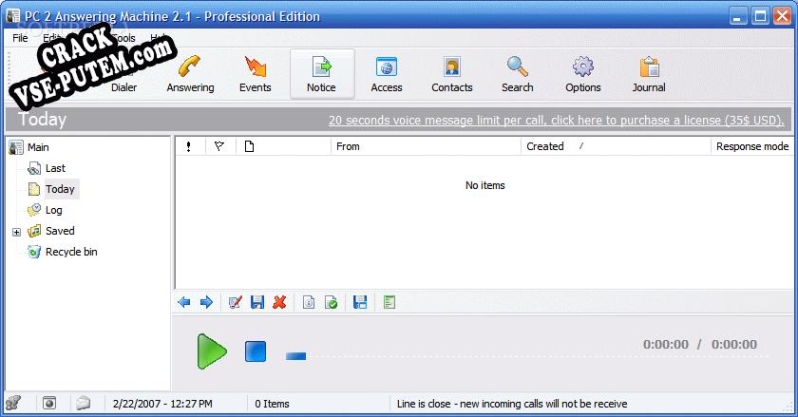798x417 pixels.
Task: Play the voice message
Action: coord(211,351)
